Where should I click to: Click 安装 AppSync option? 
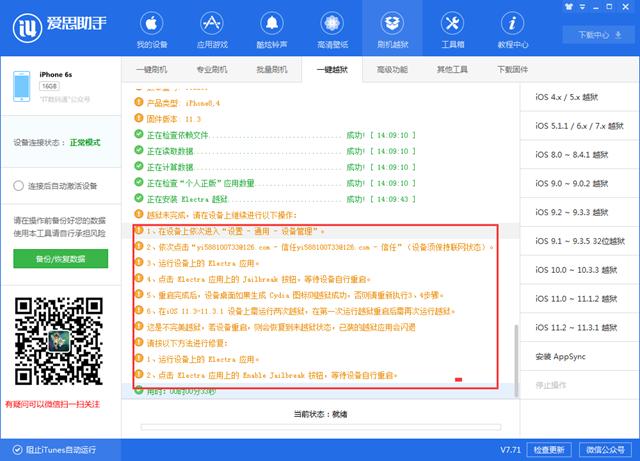(x=580, y=356)
